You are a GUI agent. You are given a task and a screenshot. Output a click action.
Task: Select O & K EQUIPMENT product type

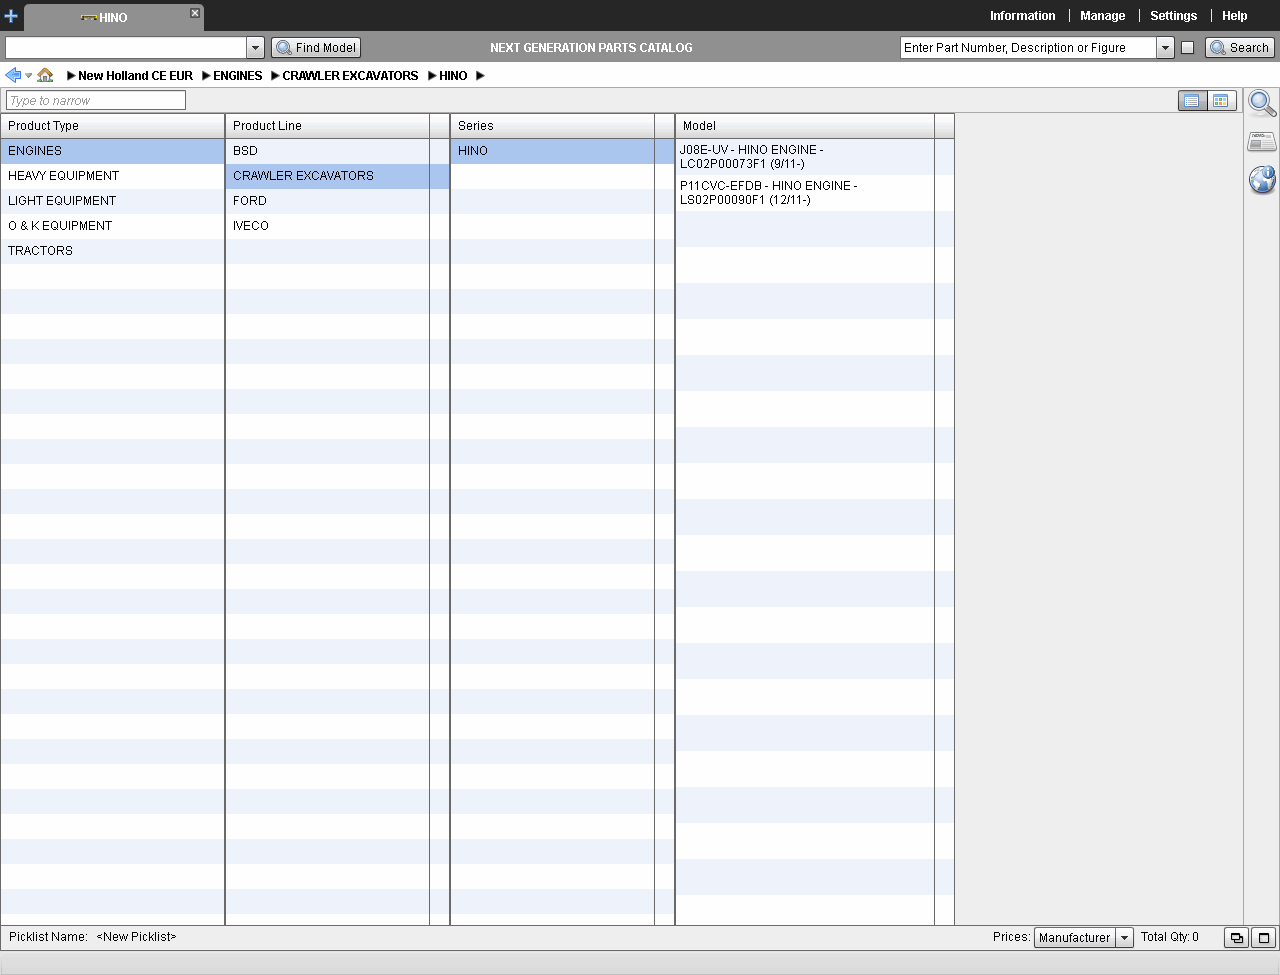112,226
